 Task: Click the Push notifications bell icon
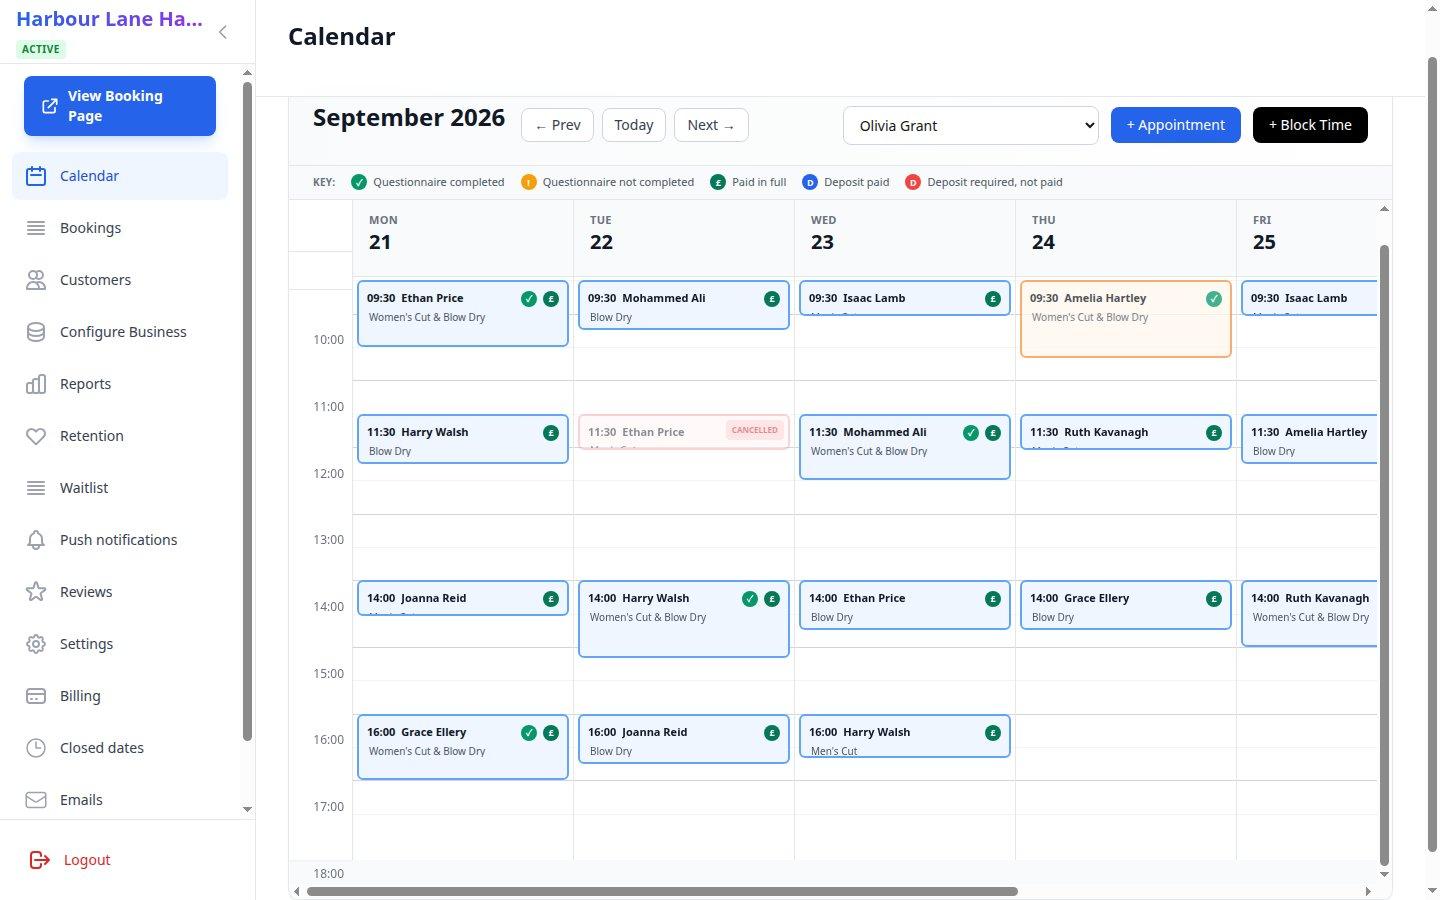[x=36, y=540]
